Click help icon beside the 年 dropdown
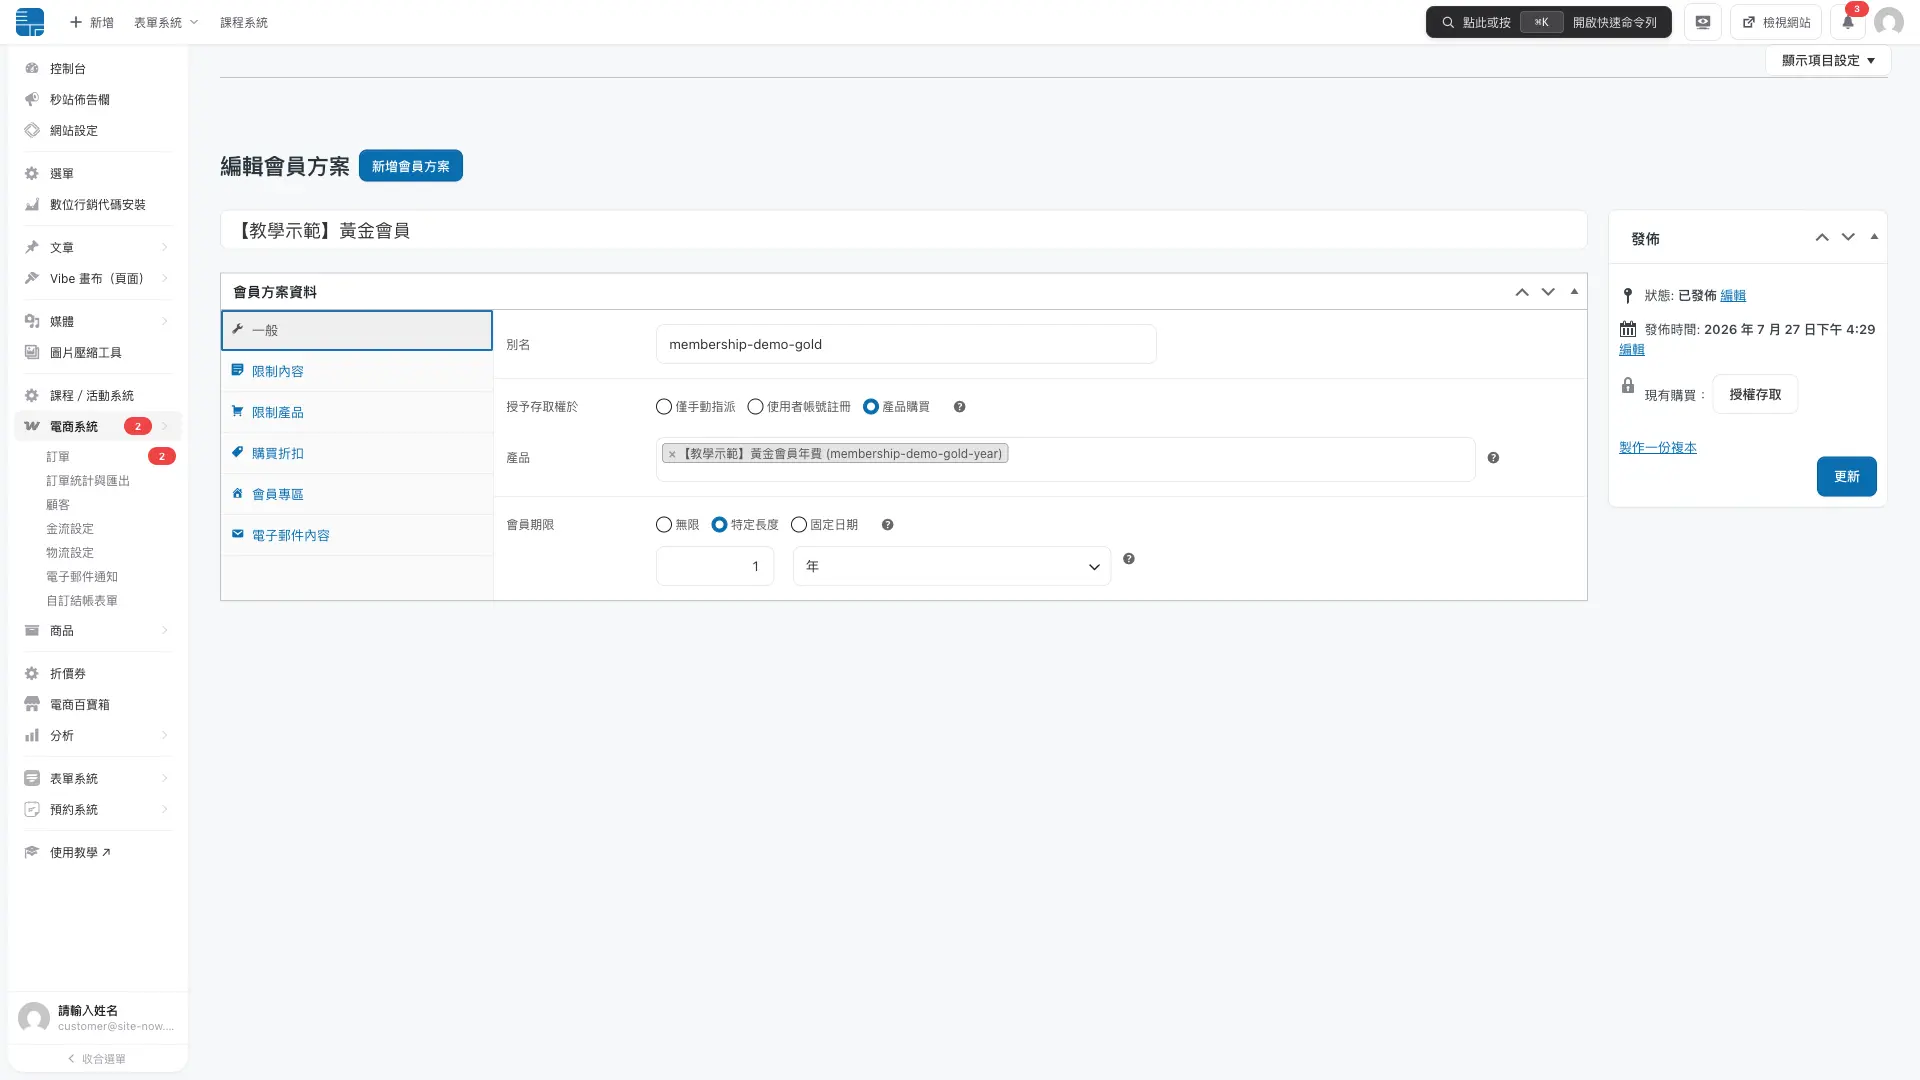 click(x=1129, y=559)
